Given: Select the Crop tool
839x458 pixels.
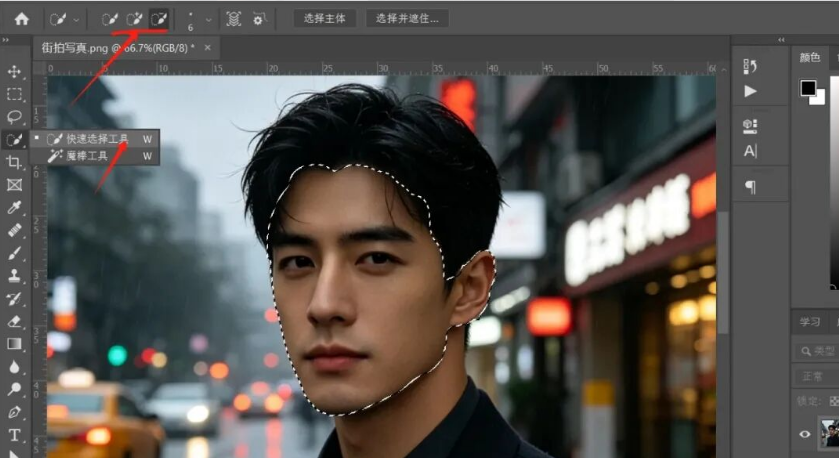Looking at the screenshot, I should 14,162.
